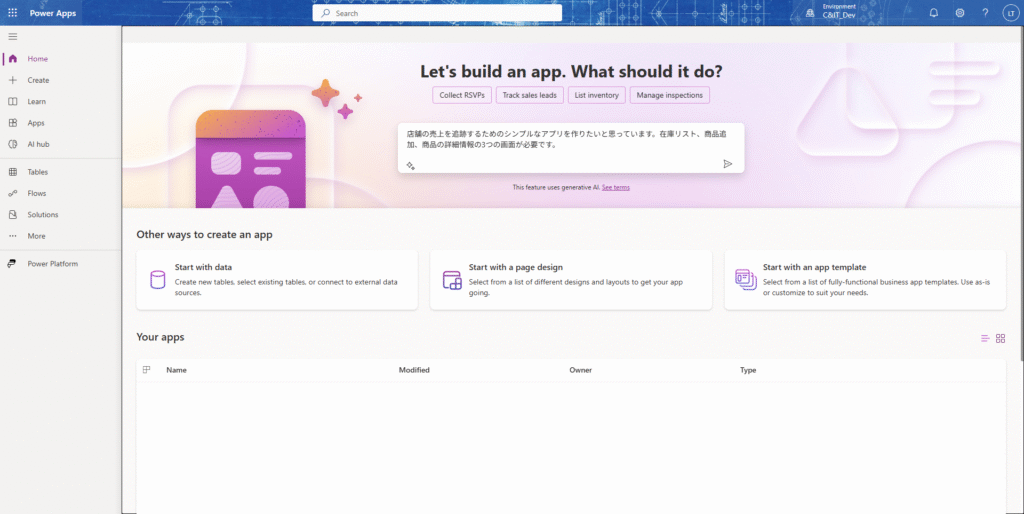Sort apps by the Modified column
Screen dimensions: 1024x514
click(x=414, y=370)
